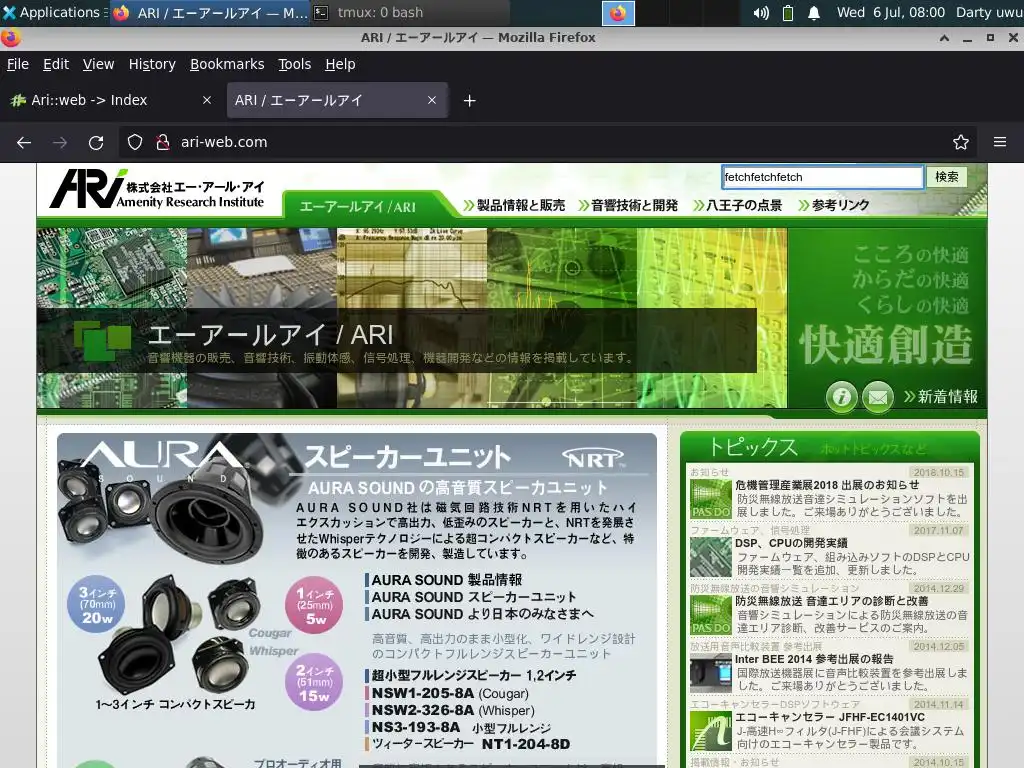Image resolution: width=1024 pixels, height=768 pixels.
Task: Open DSP、CPUの開発実績 topic
Action: (x=791, y=543)
